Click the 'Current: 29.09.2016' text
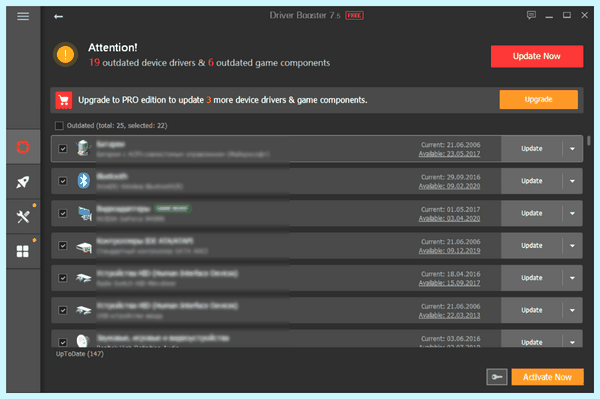The image size is (600, 399). [x=450, y=177]
